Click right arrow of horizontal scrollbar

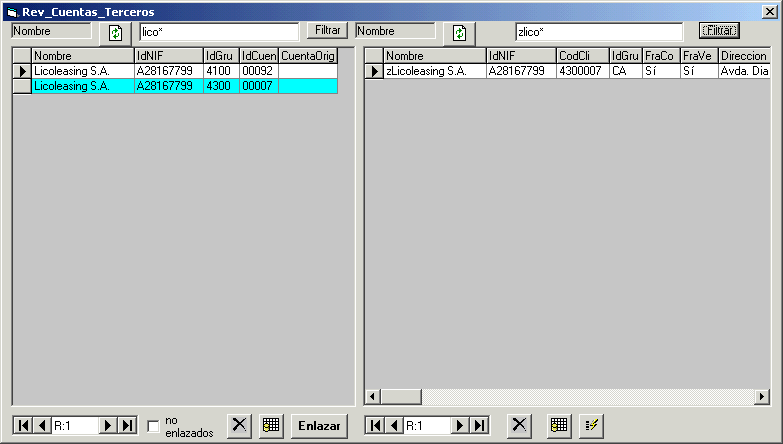762,396
